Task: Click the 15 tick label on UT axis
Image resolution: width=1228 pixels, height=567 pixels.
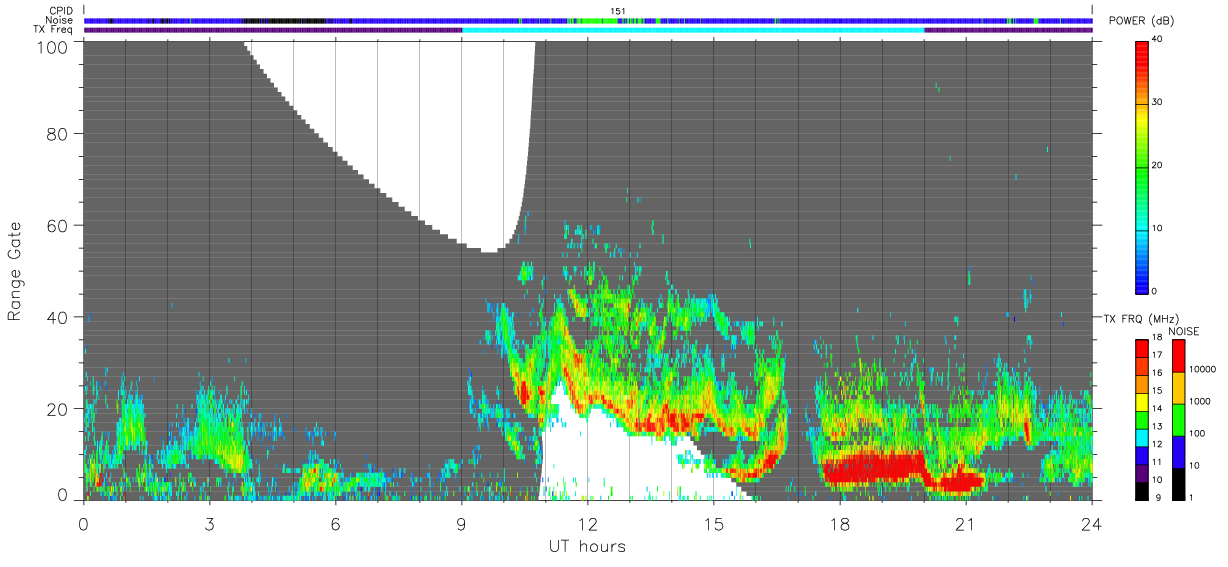Action: point(713,524)
